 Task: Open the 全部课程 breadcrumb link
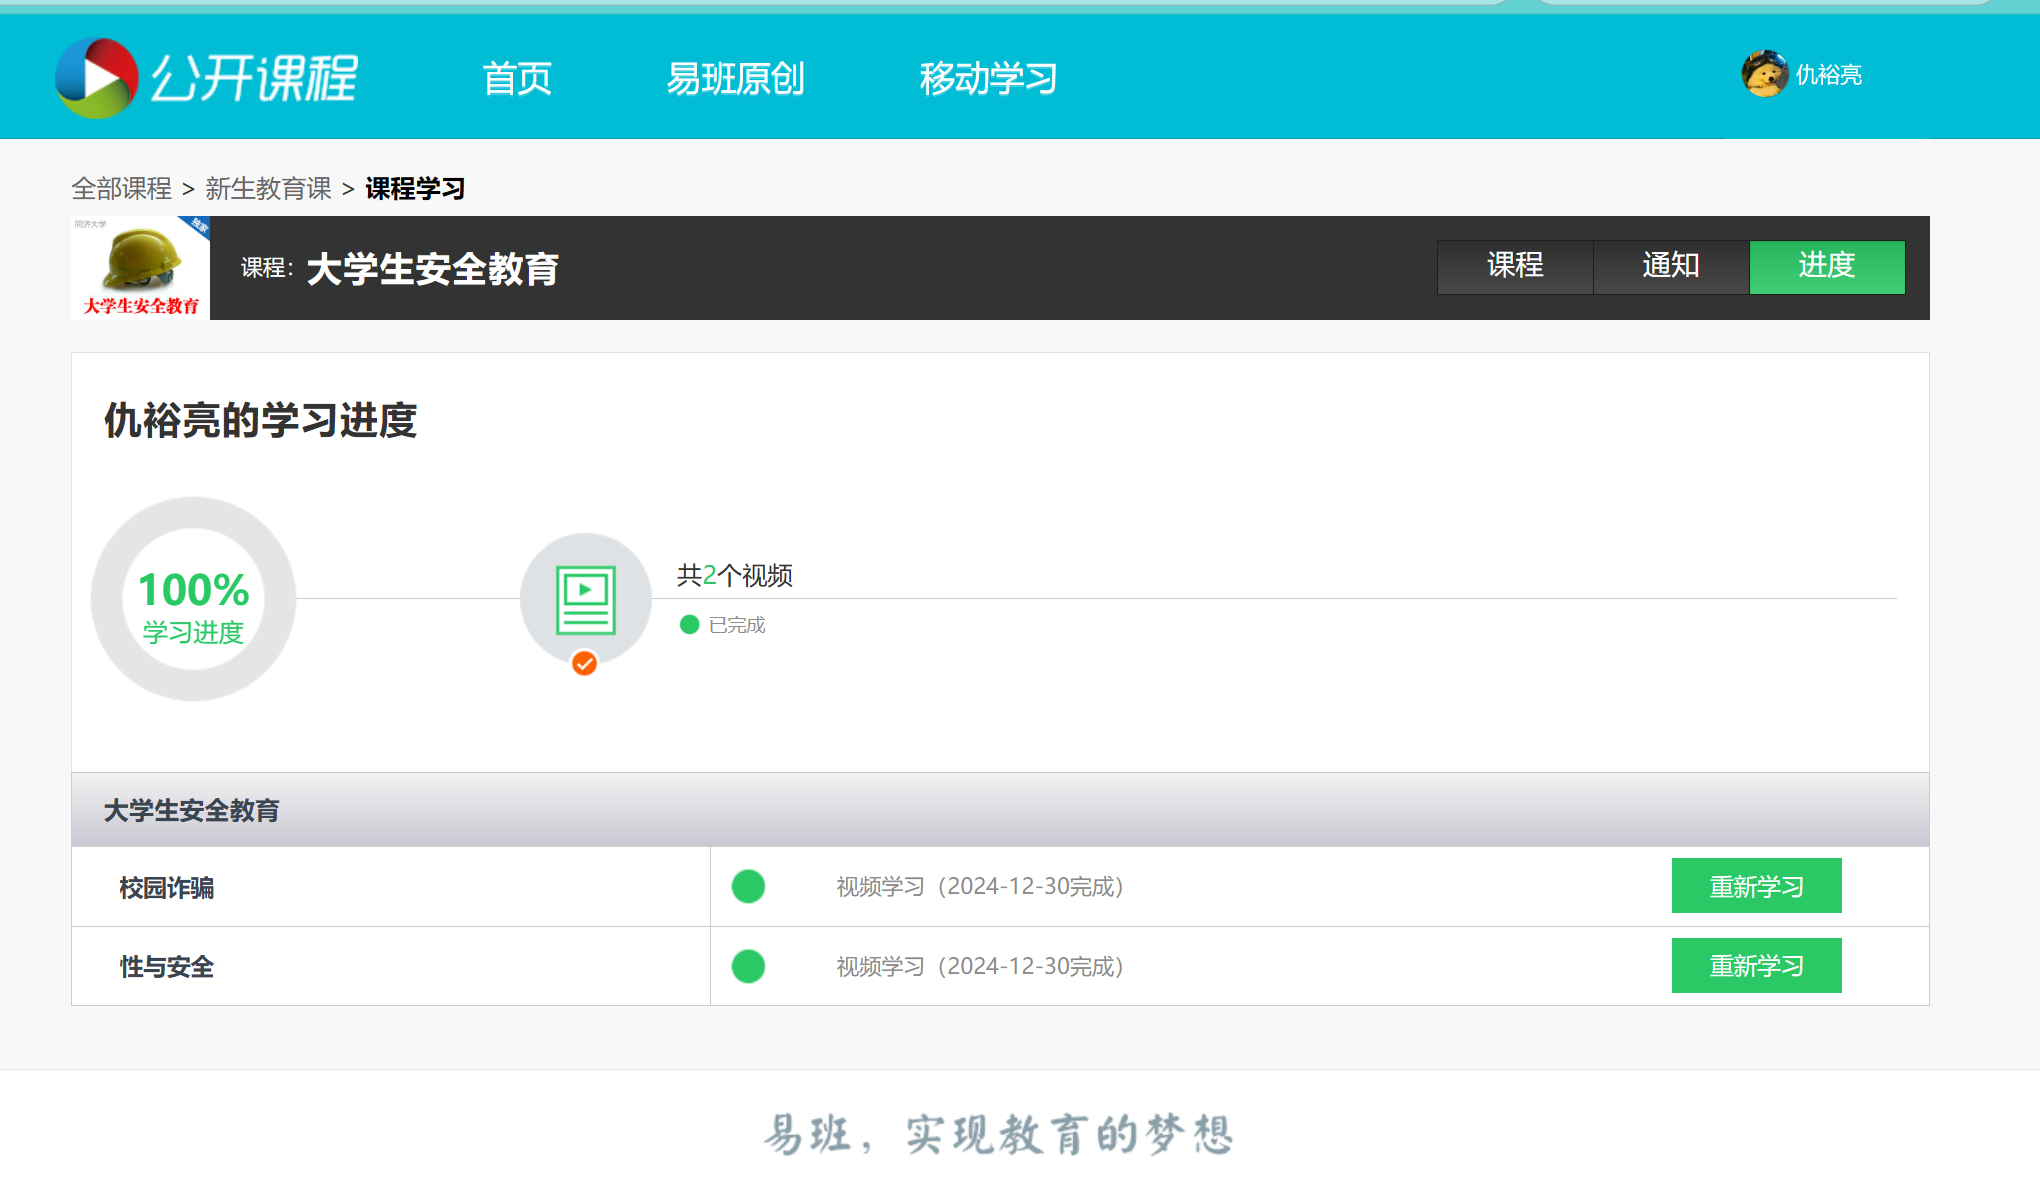pyautogui.click(x=122, y=188)
